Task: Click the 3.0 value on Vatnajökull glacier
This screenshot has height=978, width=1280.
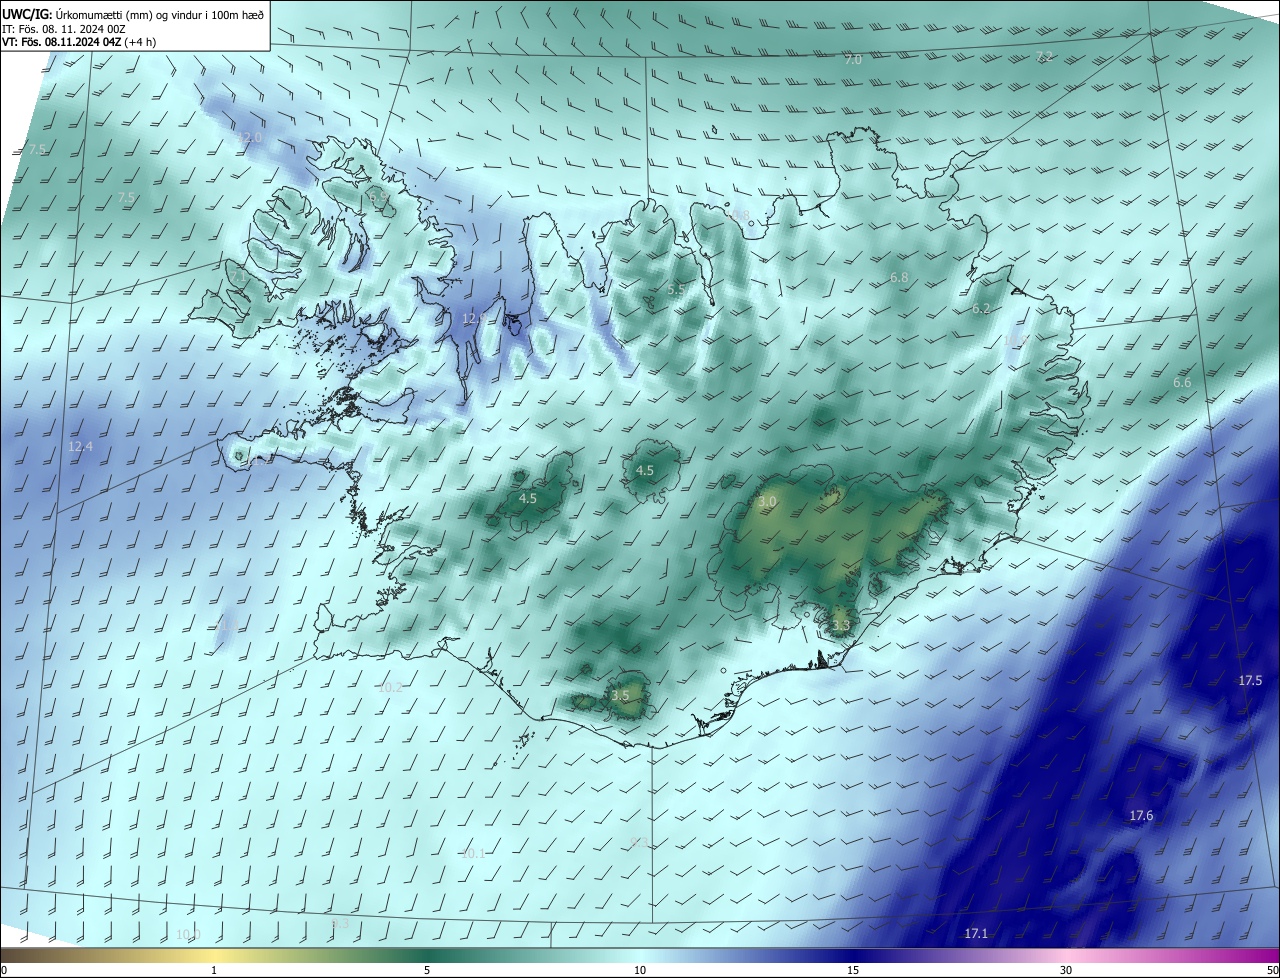Action: pos(768,501)
